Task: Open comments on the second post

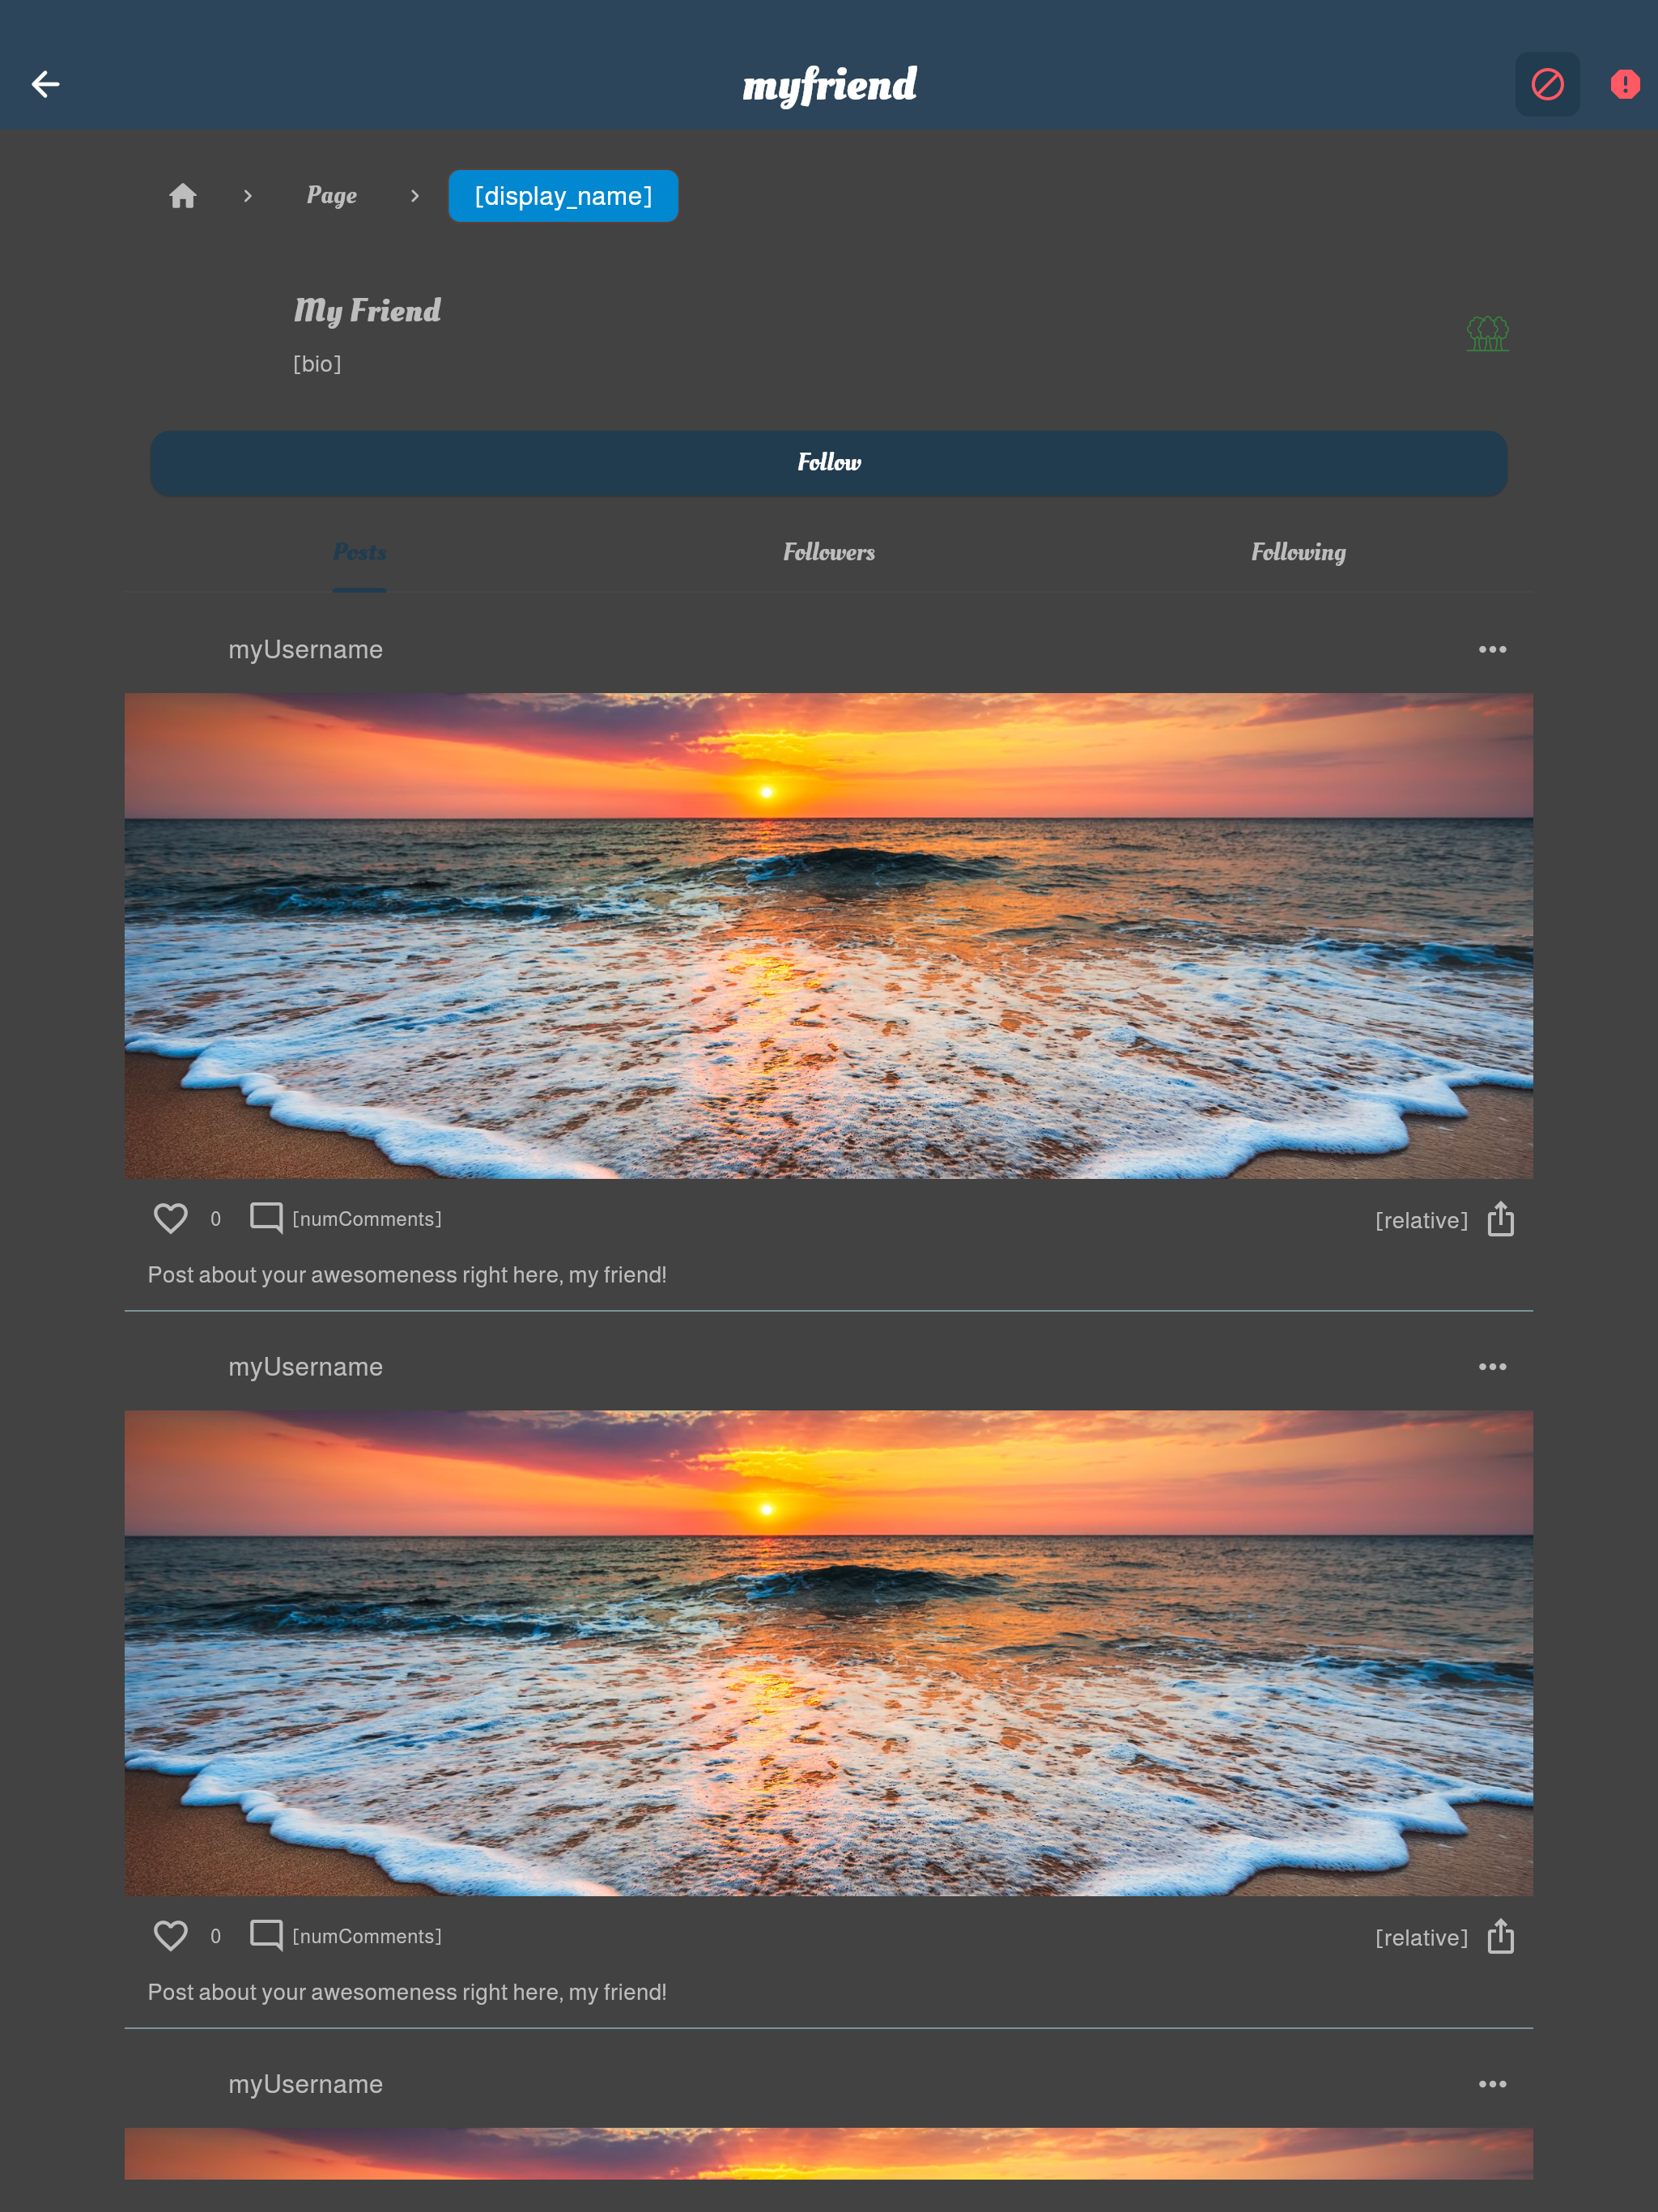Action: (266, 1935)
